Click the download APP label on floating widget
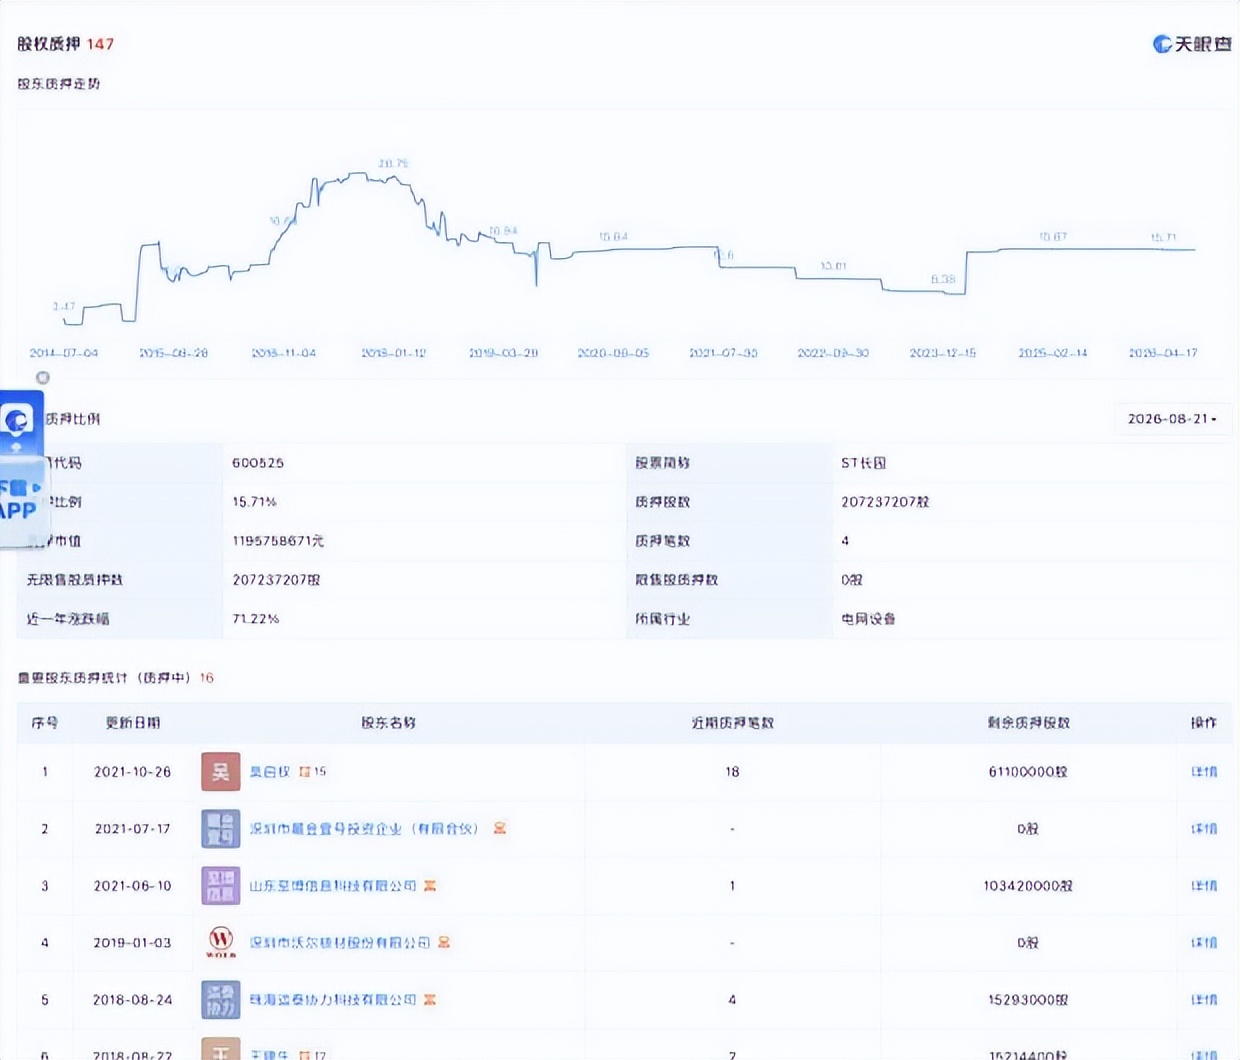Image resolution: width=1240 pixels, height=1060 pixels. coord(20,499)
